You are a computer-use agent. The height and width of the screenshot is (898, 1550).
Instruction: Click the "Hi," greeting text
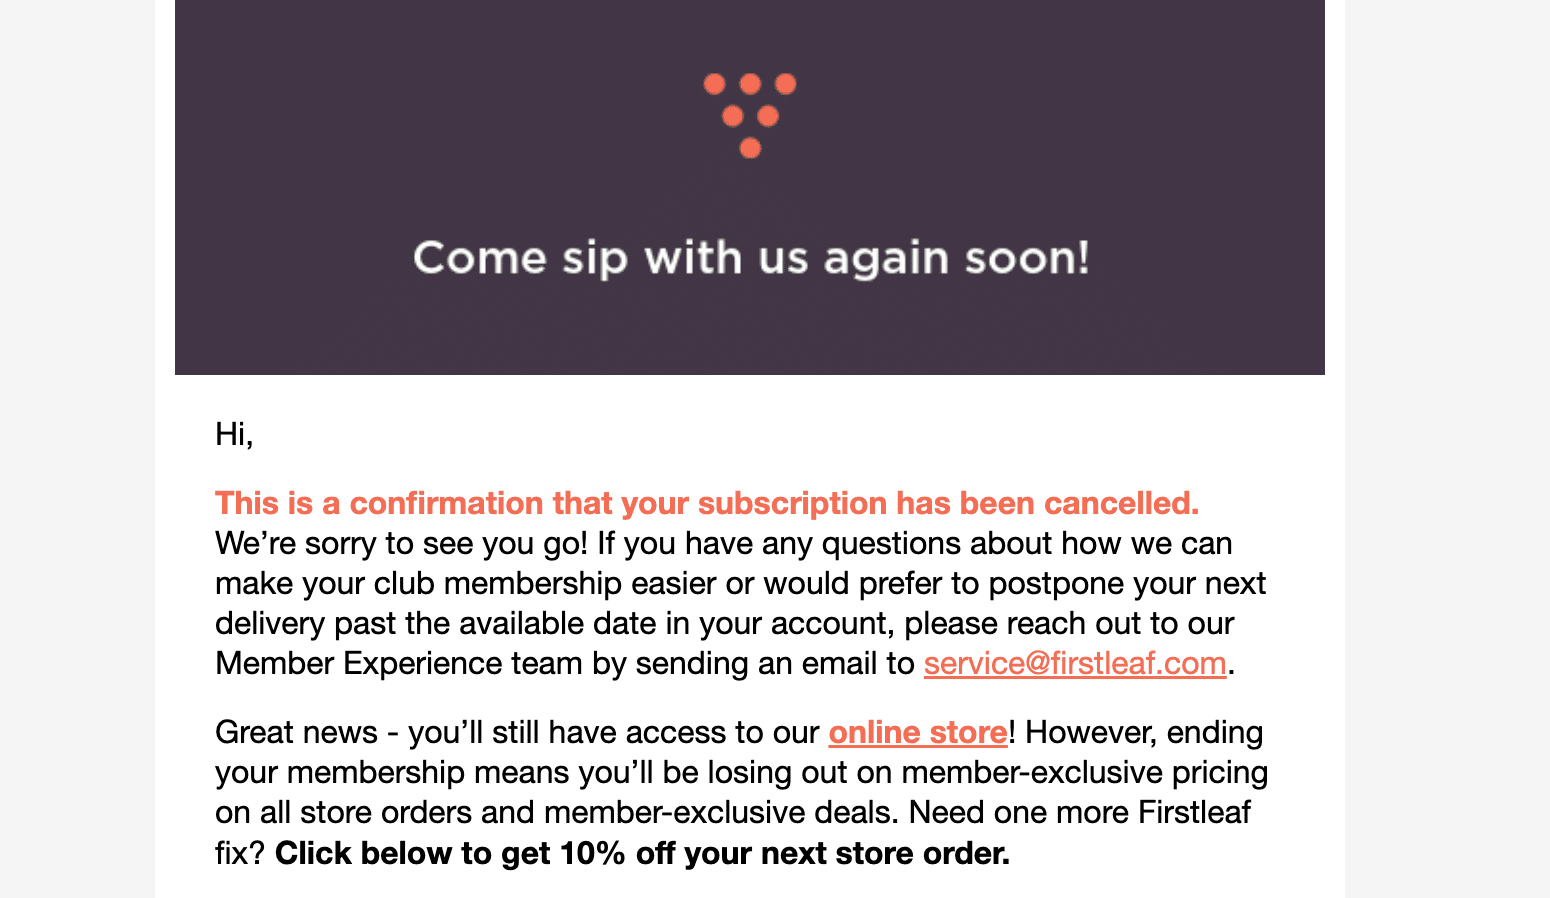tap(234, 434)
